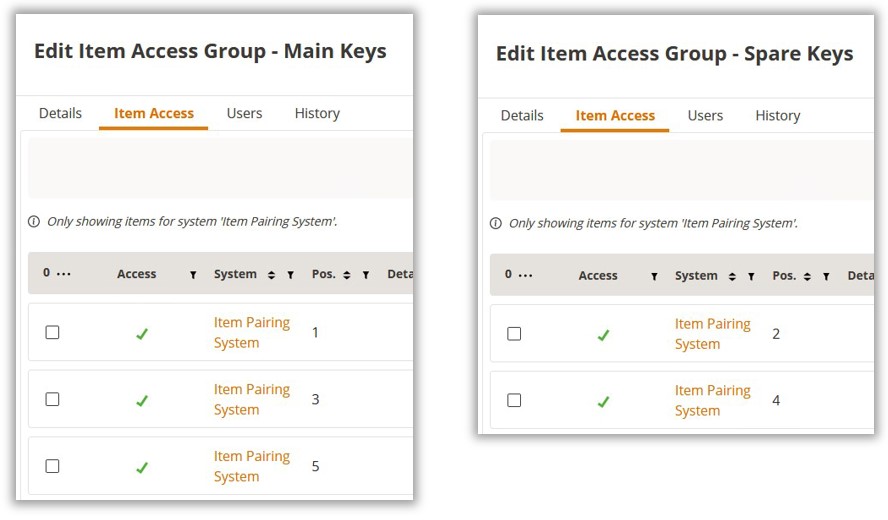Toggle green access checkmark for position 3

(142, 401)
